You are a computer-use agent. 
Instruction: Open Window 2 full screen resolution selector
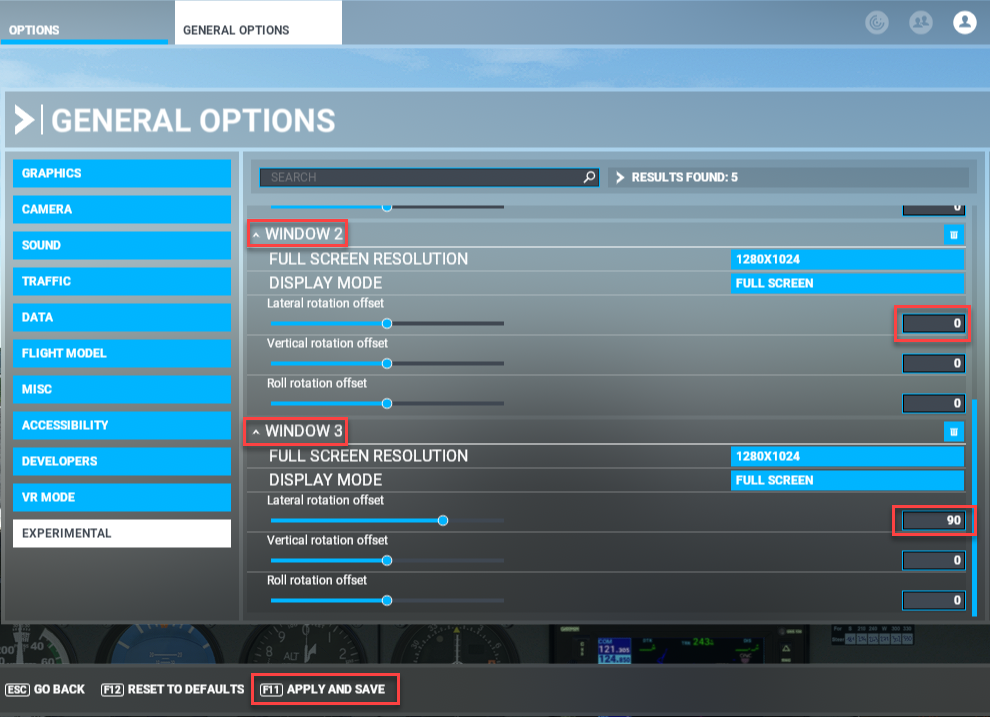point(847,259)
